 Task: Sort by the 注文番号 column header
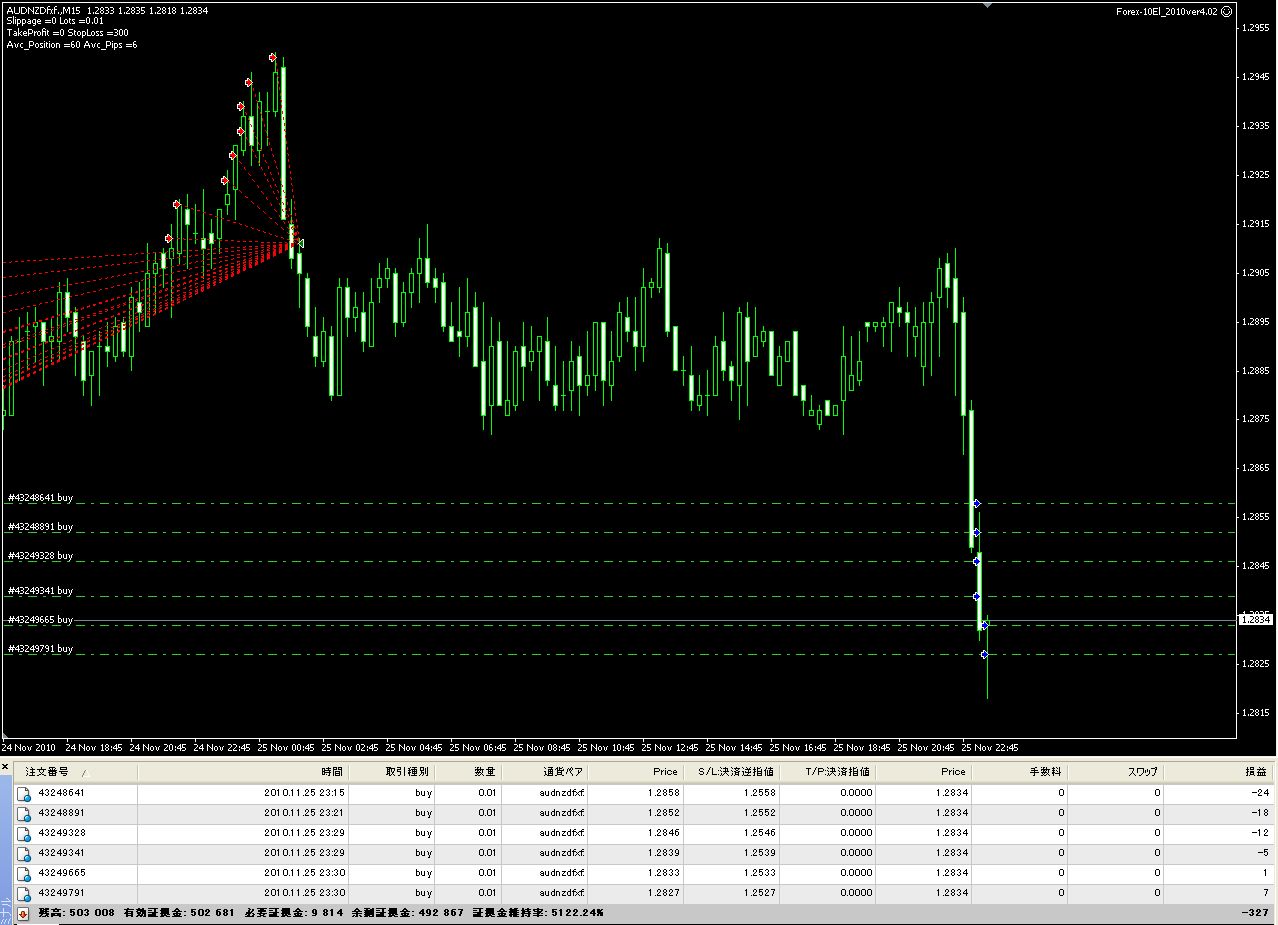(x=74, y=772)
